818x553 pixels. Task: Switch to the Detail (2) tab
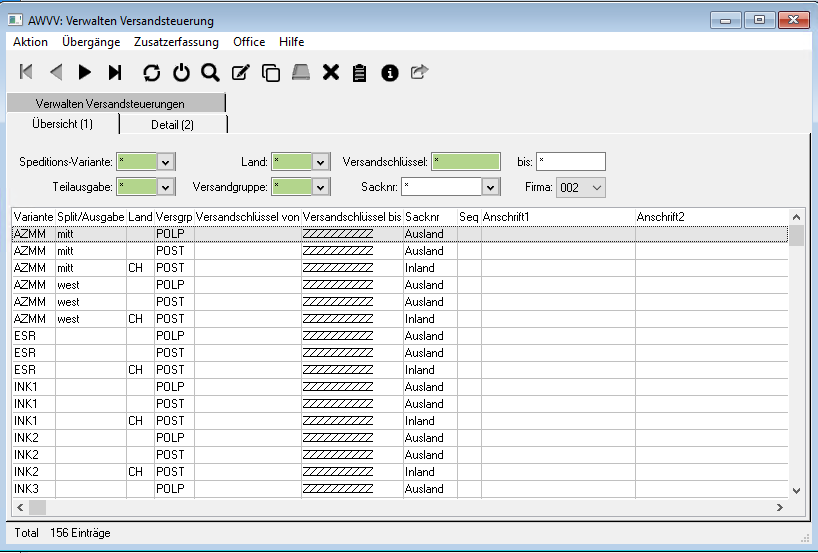point(173,125)
